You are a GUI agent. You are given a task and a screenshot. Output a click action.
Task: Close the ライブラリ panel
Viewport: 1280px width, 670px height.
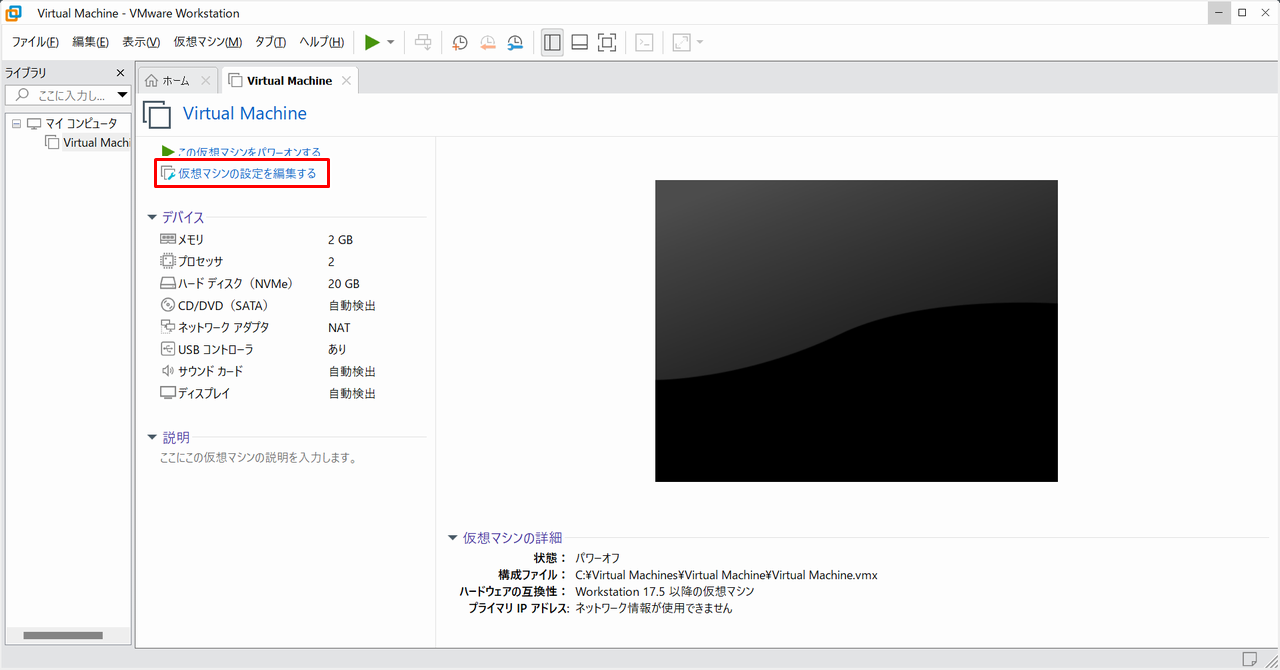[120, 73]
